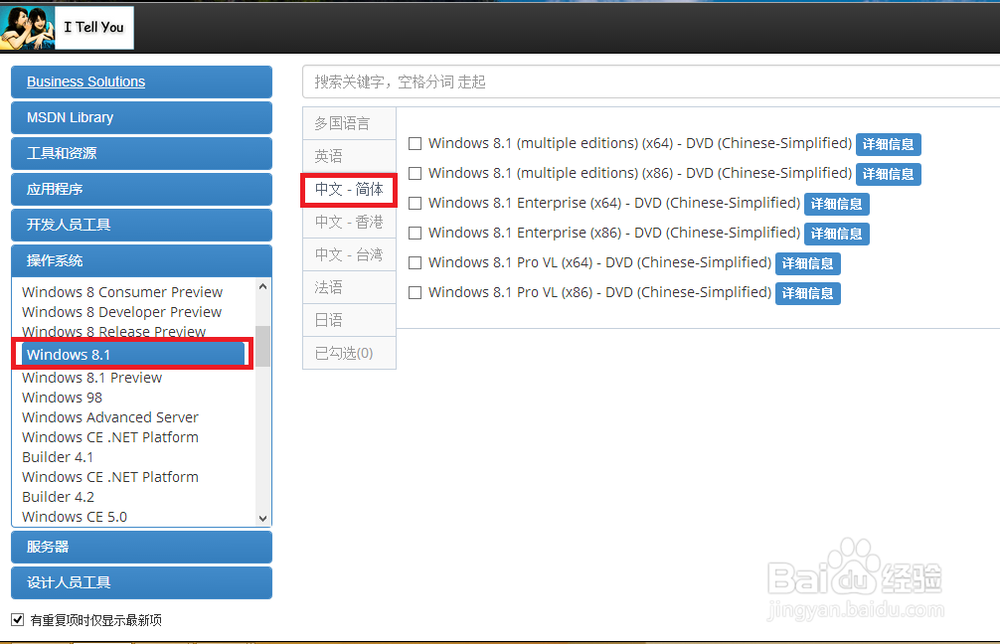Toggle 有重复项时仅显示最新项 checkbox
This screenshot has width=1000, height=644.
pos(17,619)
